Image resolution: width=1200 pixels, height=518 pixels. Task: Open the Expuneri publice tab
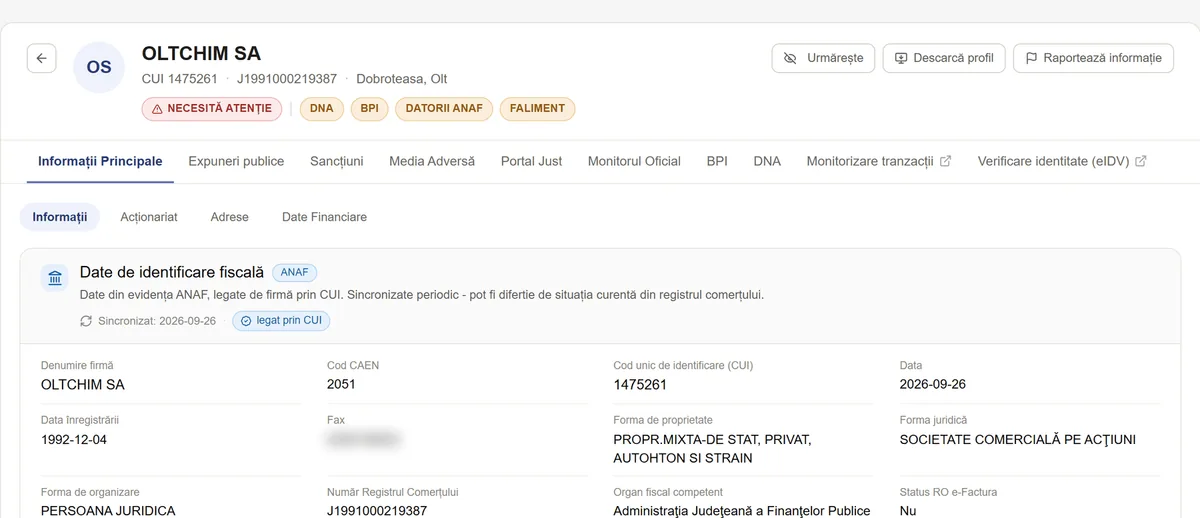(236, 161)
